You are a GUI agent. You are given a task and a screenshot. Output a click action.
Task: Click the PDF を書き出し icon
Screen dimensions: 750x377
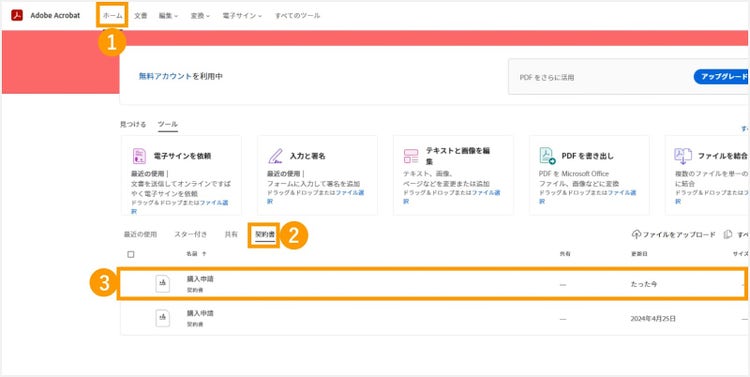(x=547, y=156)
